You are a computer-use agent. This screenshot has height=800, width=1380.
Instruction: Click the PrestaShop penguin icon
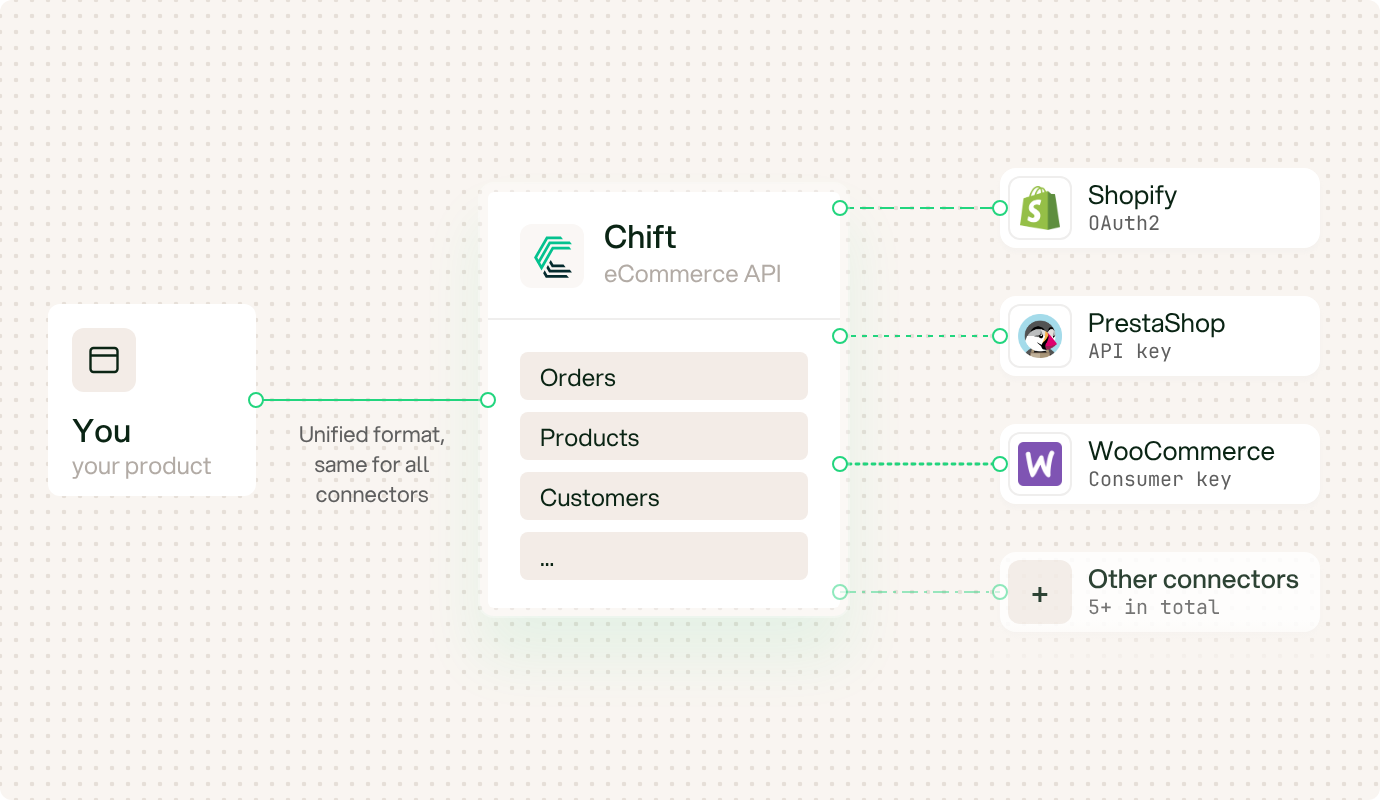click(x=1040, y=336)
